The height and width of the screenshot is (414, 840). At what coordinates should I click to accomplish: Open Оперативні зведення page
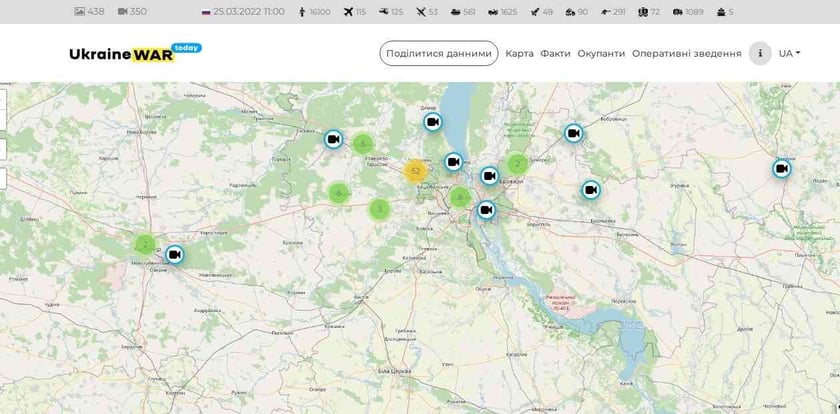686,54
